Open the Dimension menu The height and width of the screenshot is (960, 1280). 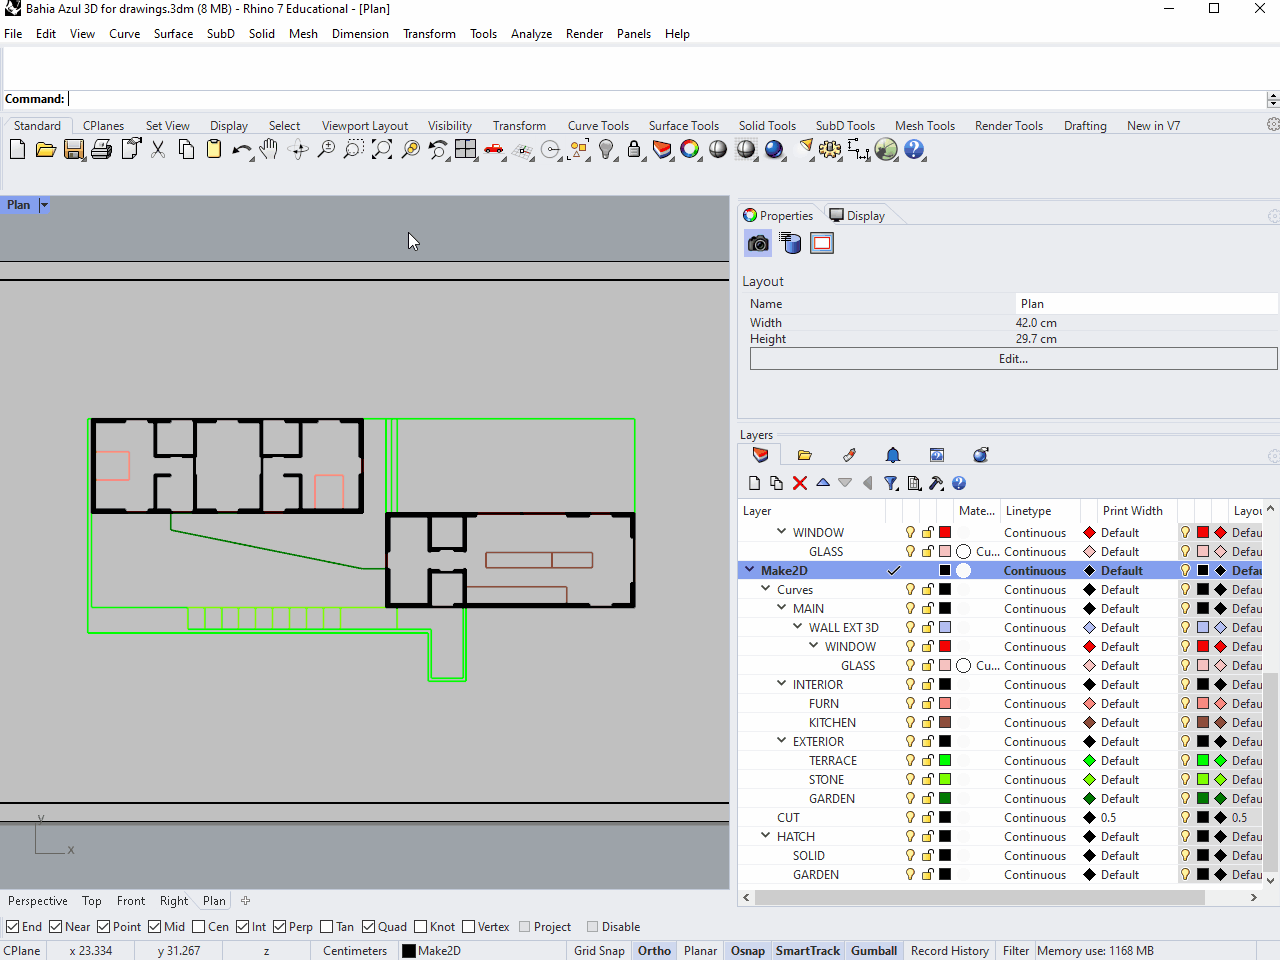(x=360, y=34)
